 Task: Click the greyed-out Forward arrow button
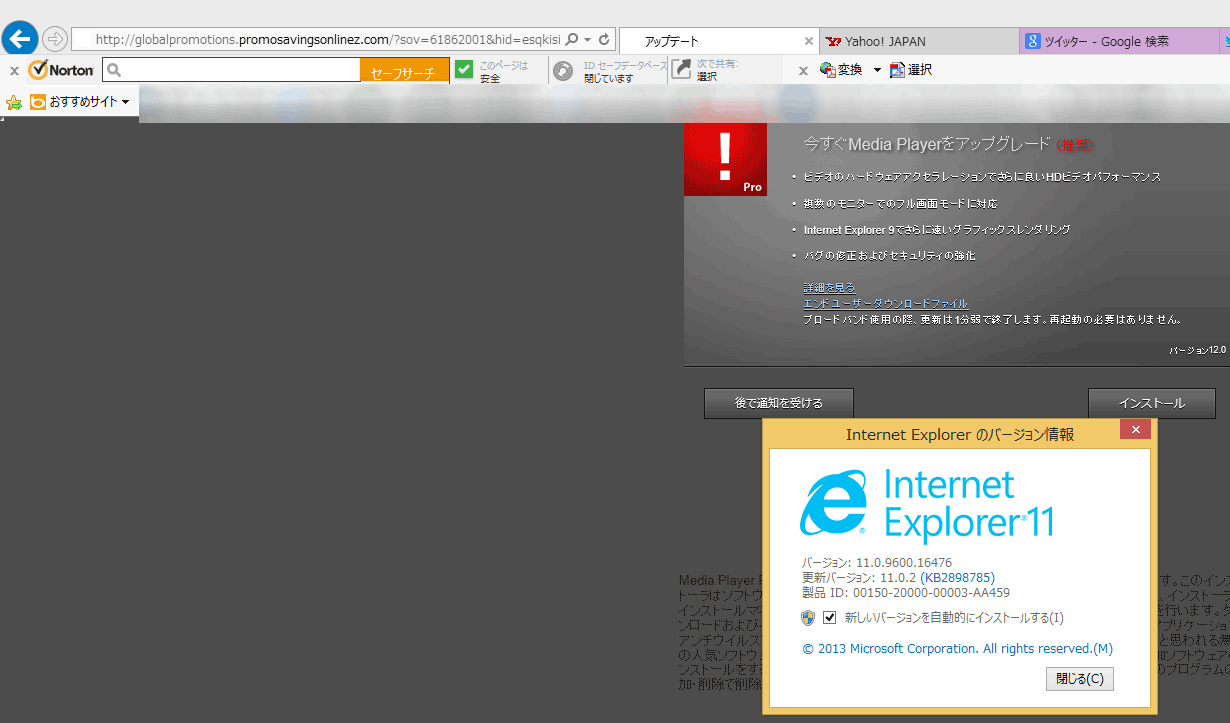tap(55, 40)
